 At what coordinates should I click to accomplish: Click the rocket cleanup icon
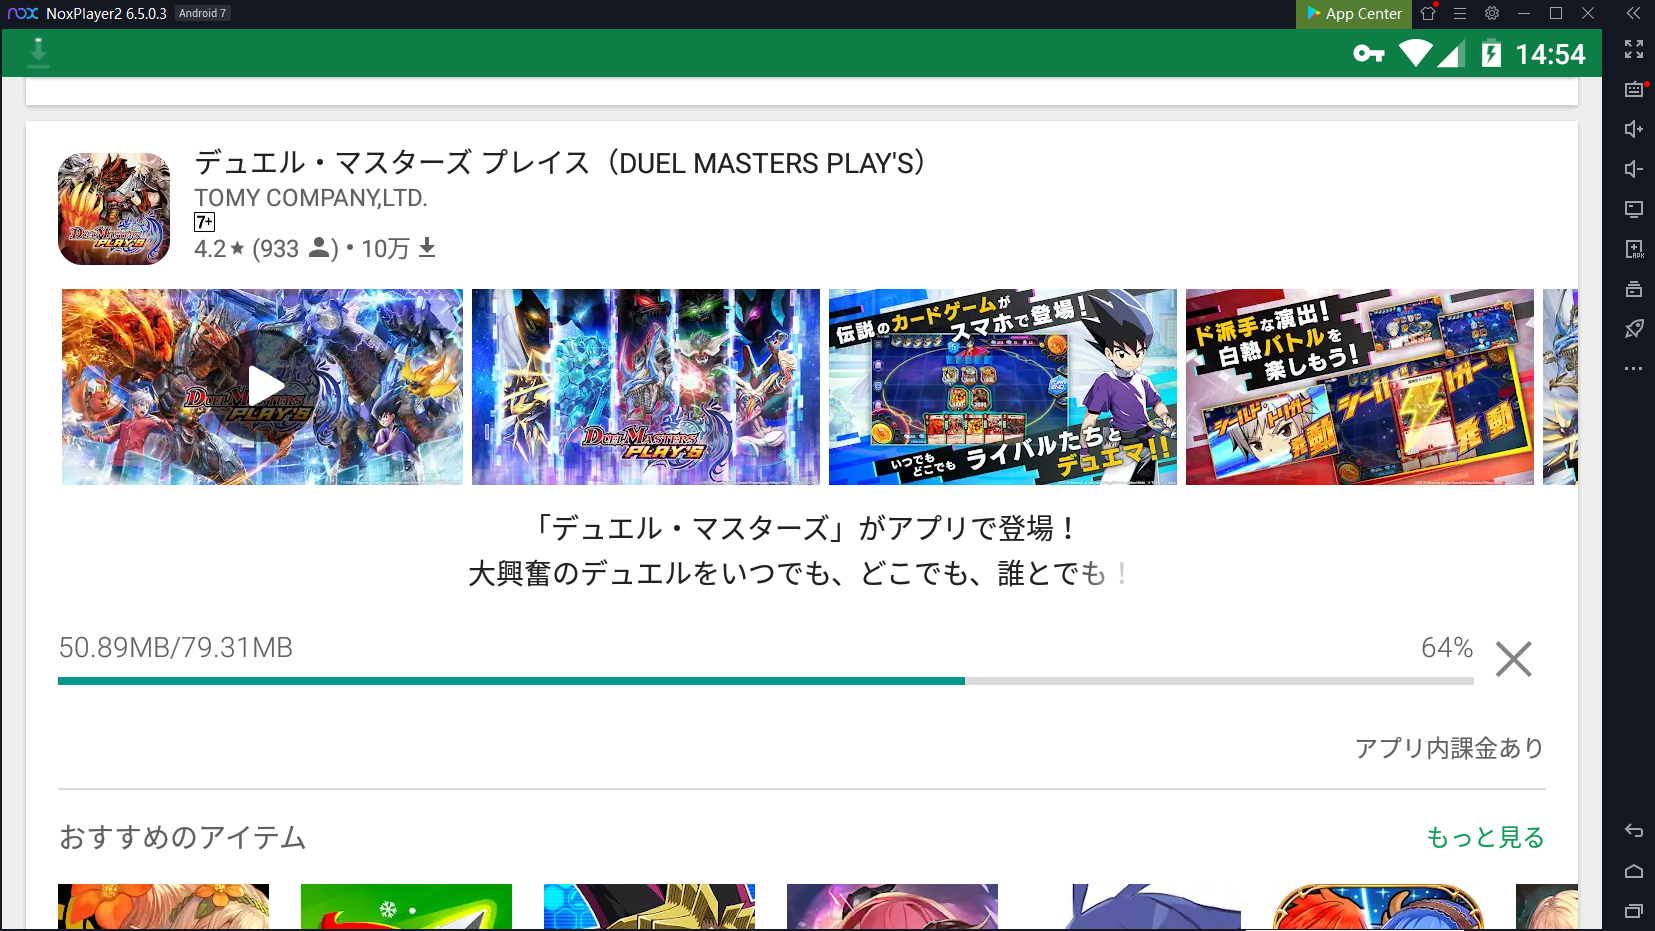[x=1634, y=329]
